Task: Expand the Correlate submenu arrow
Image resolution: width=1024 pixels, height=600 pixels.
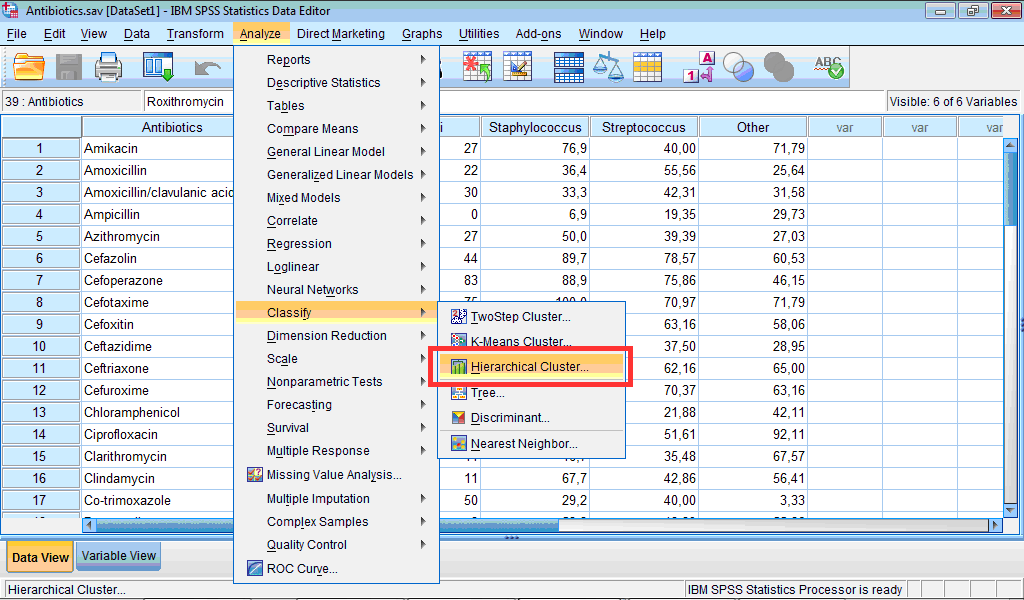Action: tap(423, 221)
